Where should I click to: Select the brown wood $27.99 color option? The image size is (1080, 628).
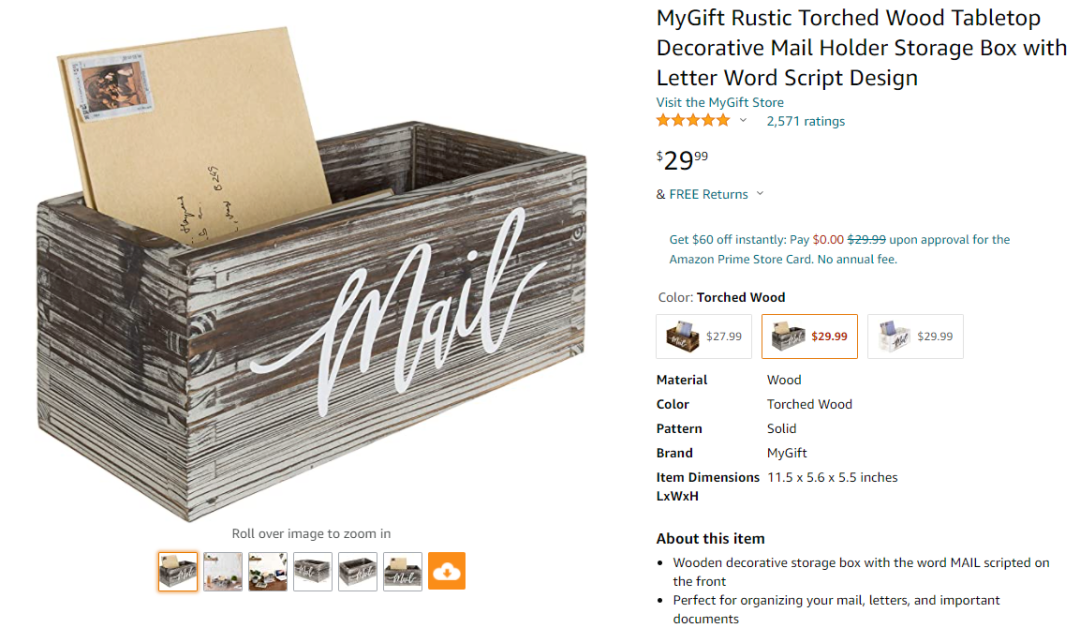(x=705, y=336)
